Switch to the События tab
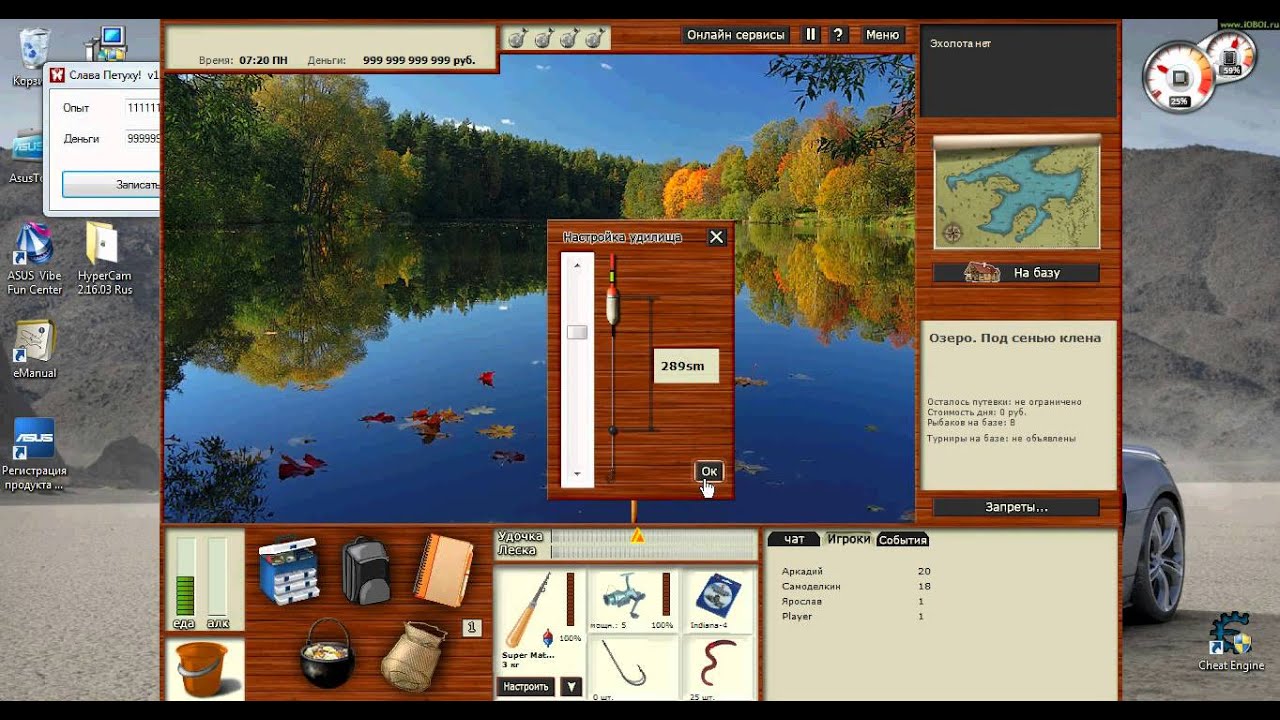The height and width of the screenshot is (720, 1280). 903,540
